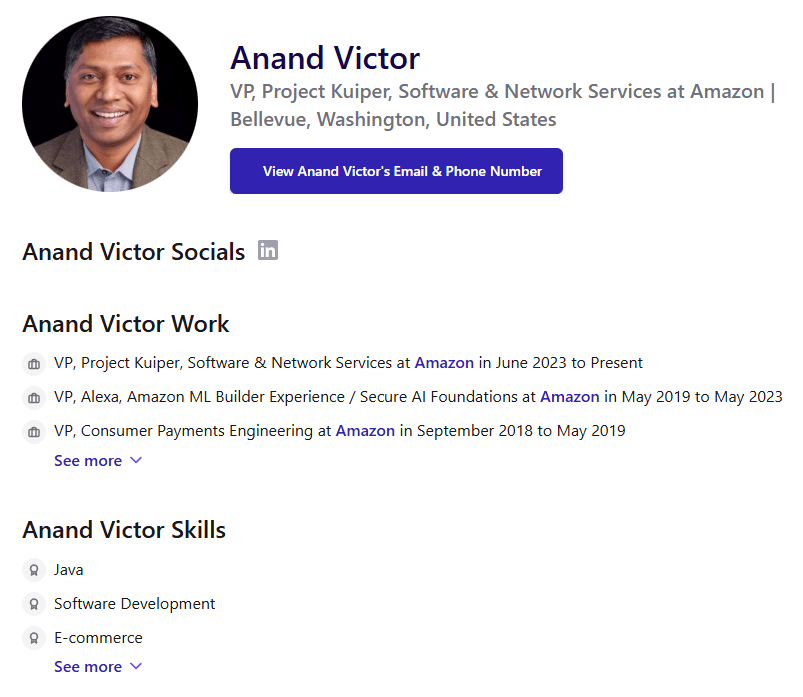Click 'in September 2018 to May 2019' text
The height and width of the screenshot is (697, 803).
pos(512,431)
